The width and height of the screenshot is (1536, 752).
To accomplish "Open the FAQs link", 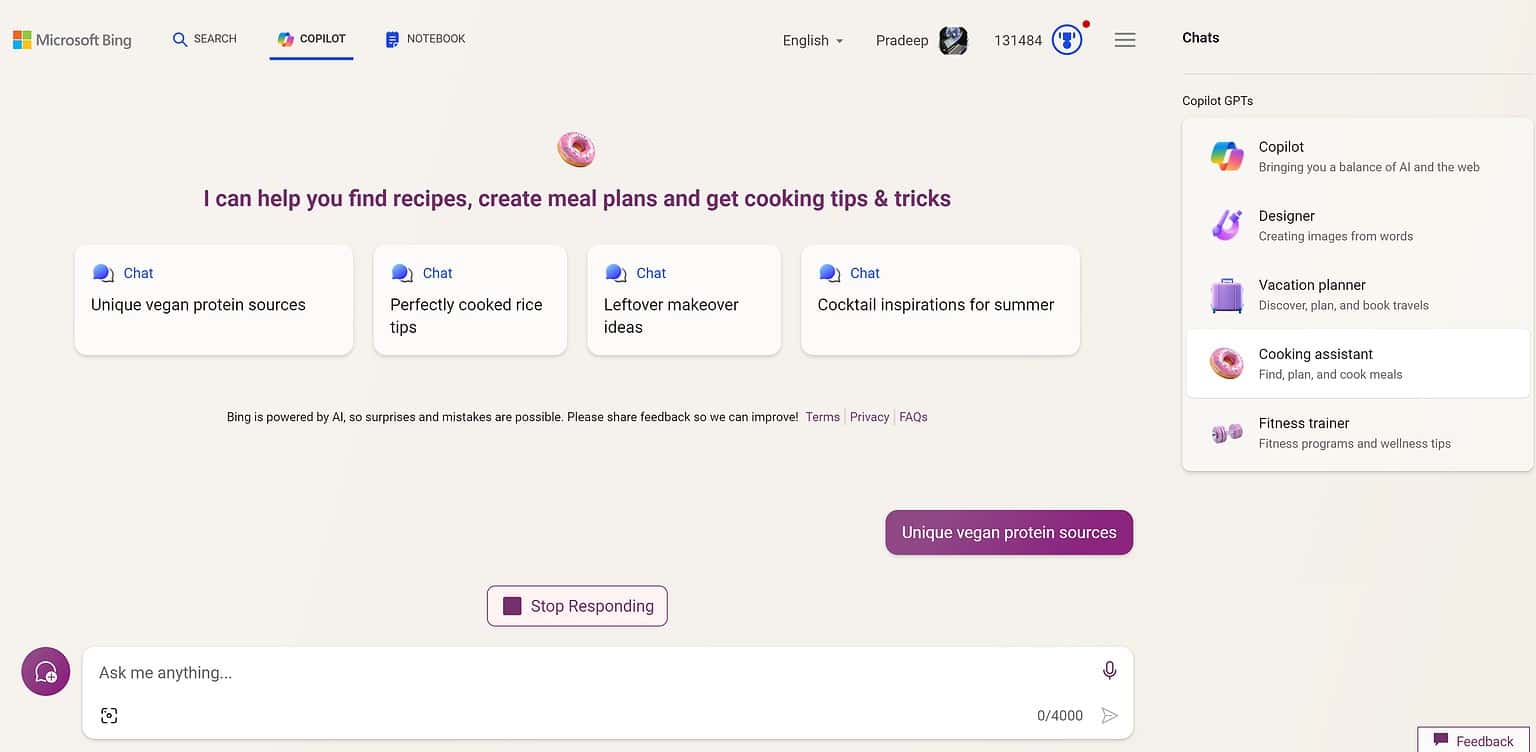I will click(913, 417).
